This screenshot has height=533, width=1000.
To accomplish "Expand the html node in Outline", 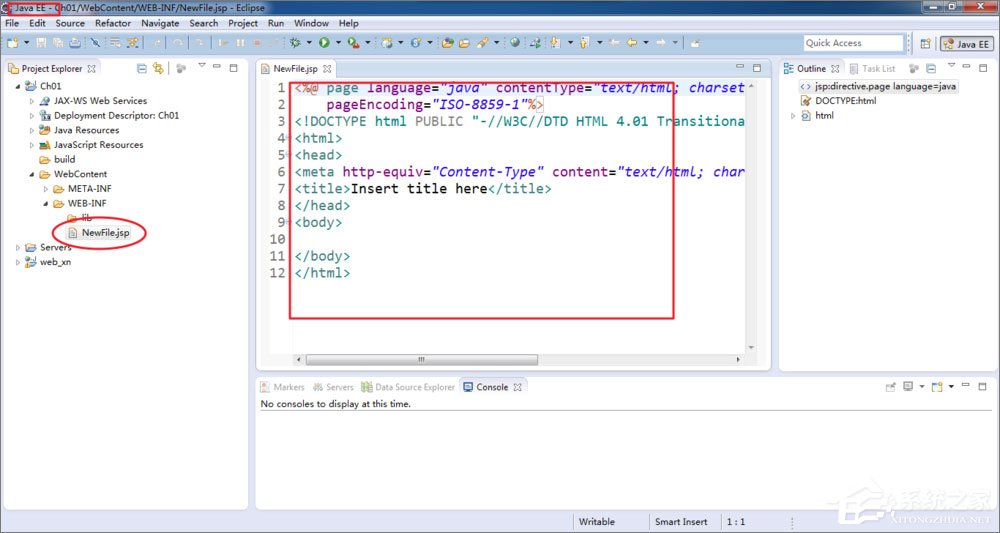I will pyautogui.click(x=793, y=116).
